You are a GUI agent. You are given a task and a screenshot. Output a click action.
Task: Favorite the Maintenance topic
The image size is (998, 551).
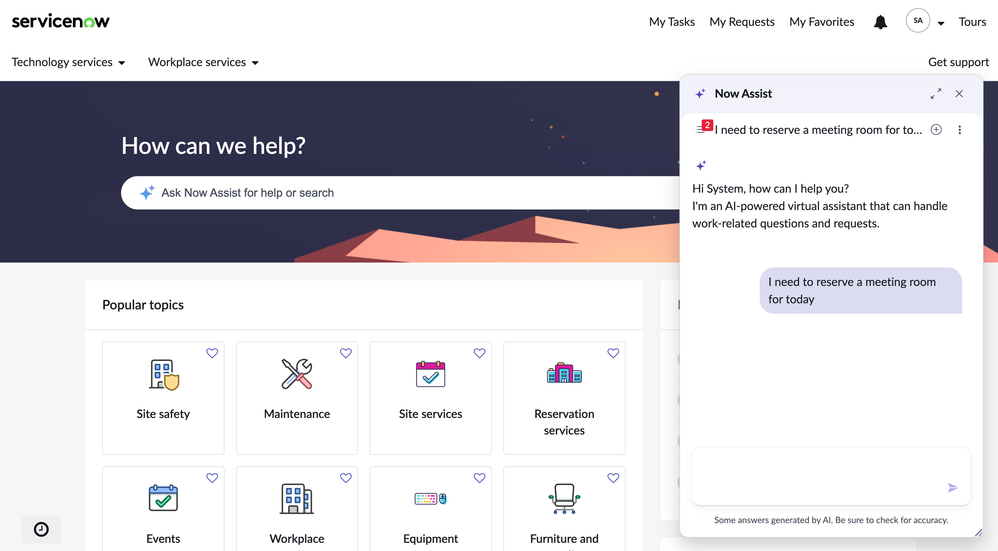pyautogui.click(x=346, y=353)
